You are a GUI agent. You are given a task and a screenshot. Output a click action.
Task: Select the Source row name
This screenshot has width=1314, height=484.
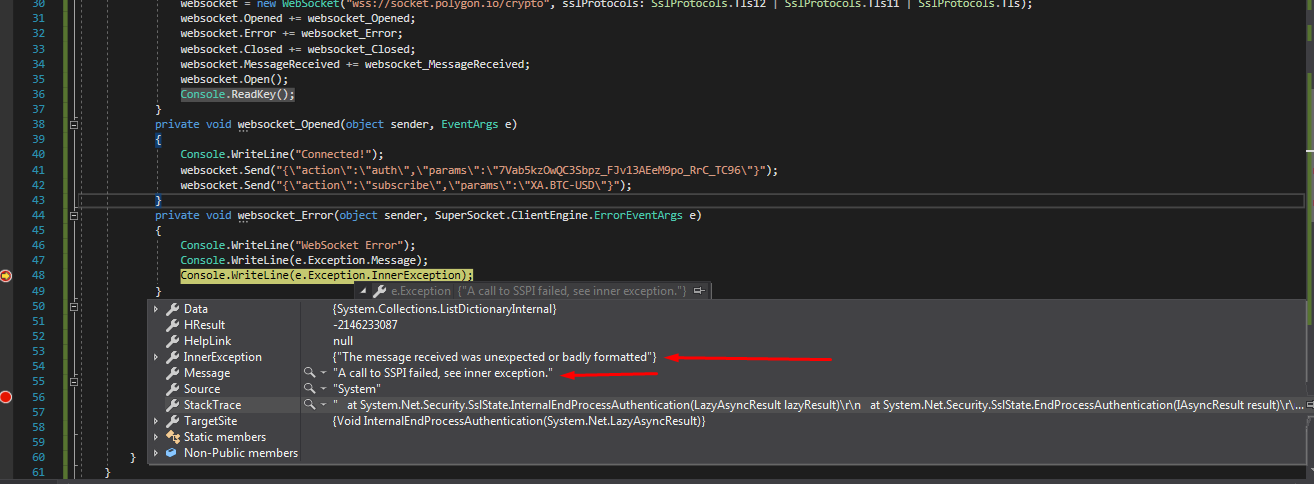click(x=202, y=389)
